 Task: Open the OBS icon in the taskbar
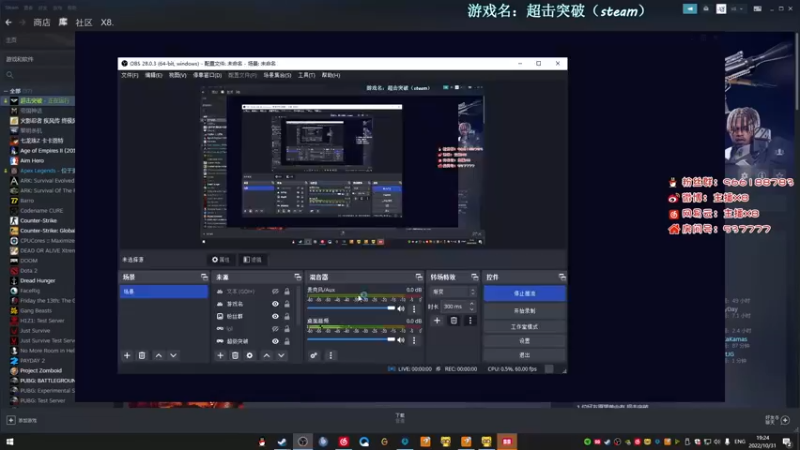pyautogui.click(x=303, y=441)
